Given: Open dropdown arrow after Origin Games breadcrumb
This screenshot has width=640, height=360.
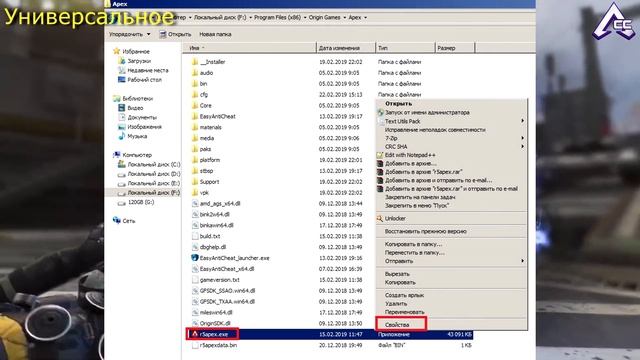Looking at the screenshot, I should click(344, 18).
